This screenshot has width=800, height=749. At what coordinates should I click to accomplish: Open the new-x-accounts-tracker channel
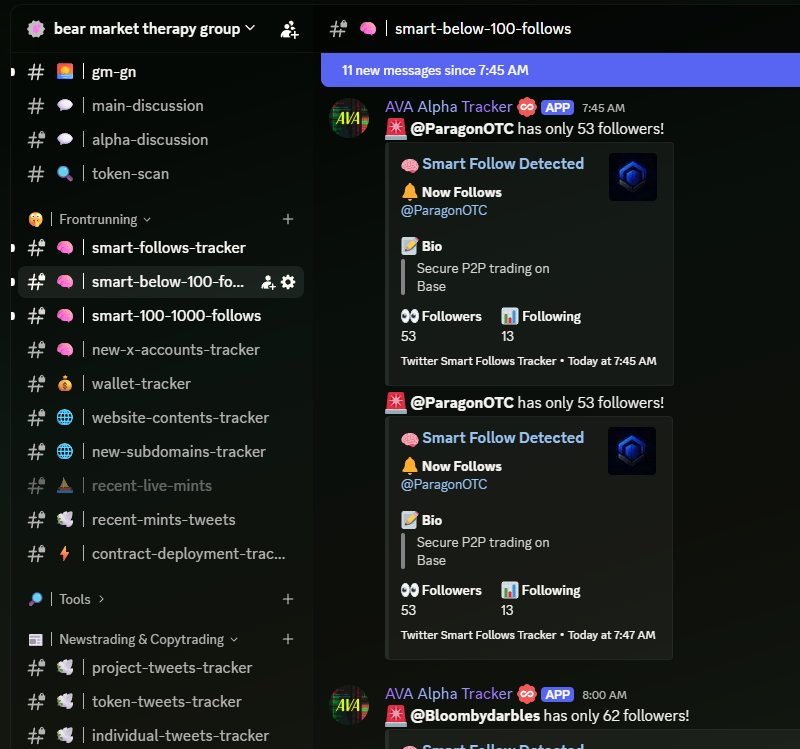click(161, 350)
